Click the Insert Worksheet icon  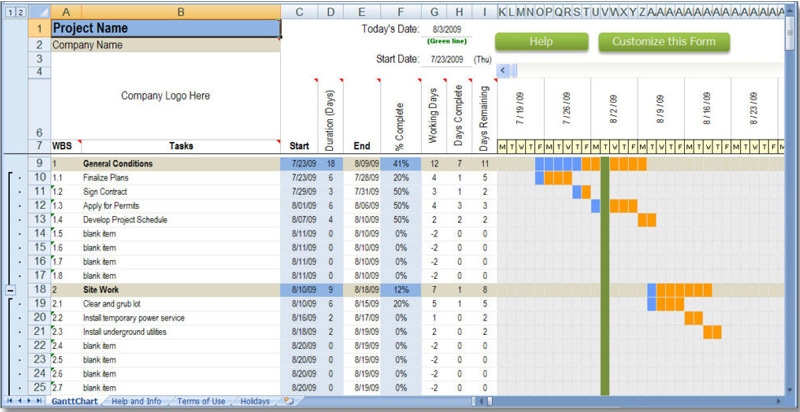(x=288, y=401)
